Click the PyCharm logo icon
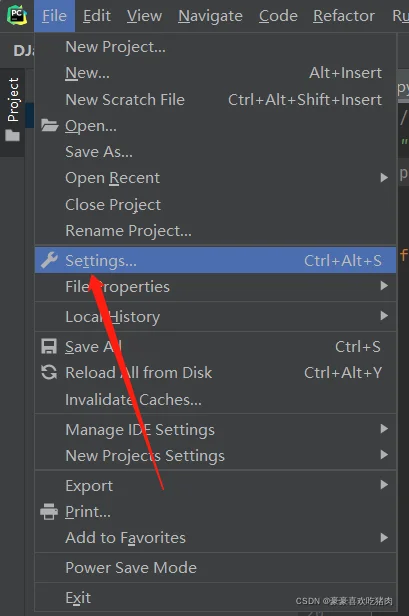 click(17, 16)
